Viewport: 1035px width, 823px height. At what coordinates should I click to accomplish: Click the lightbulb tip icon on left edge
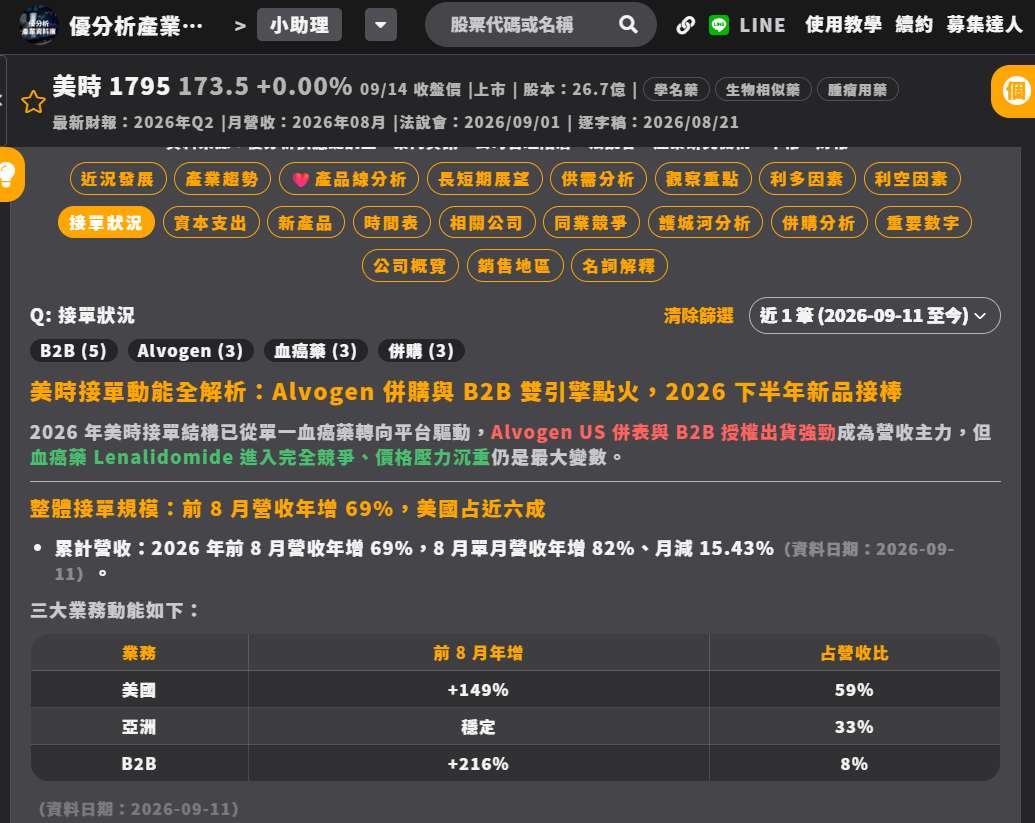[x=9, y=175]
